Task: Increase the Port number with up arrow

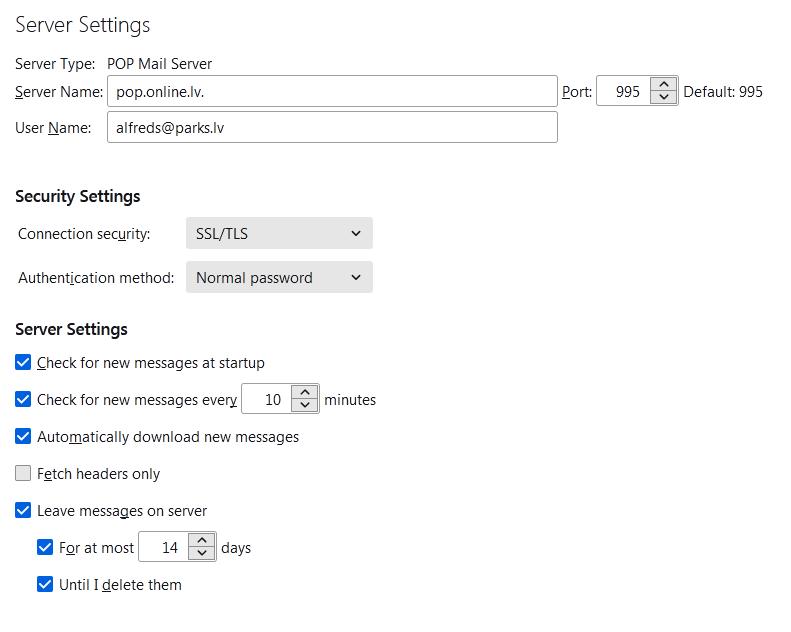Action: point(664,85)
